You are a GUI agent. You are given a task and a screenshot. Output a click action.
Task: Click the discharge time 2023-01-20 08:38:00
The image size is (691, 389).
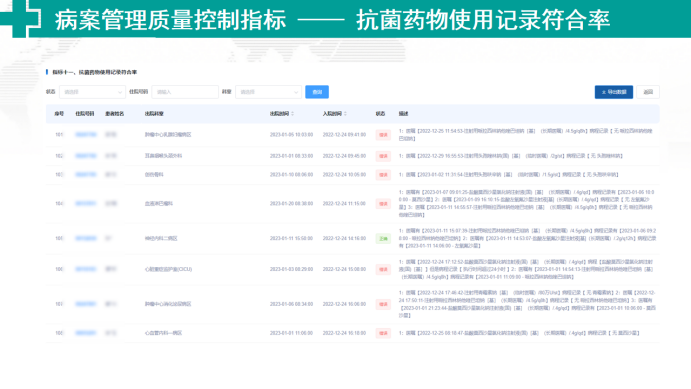[291, 204]
